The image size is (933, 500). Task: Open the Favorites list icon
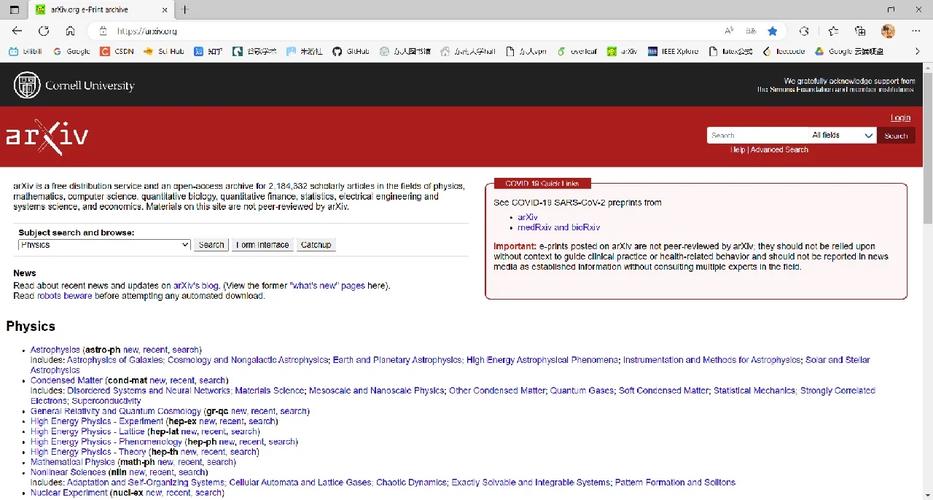point(834,31)
